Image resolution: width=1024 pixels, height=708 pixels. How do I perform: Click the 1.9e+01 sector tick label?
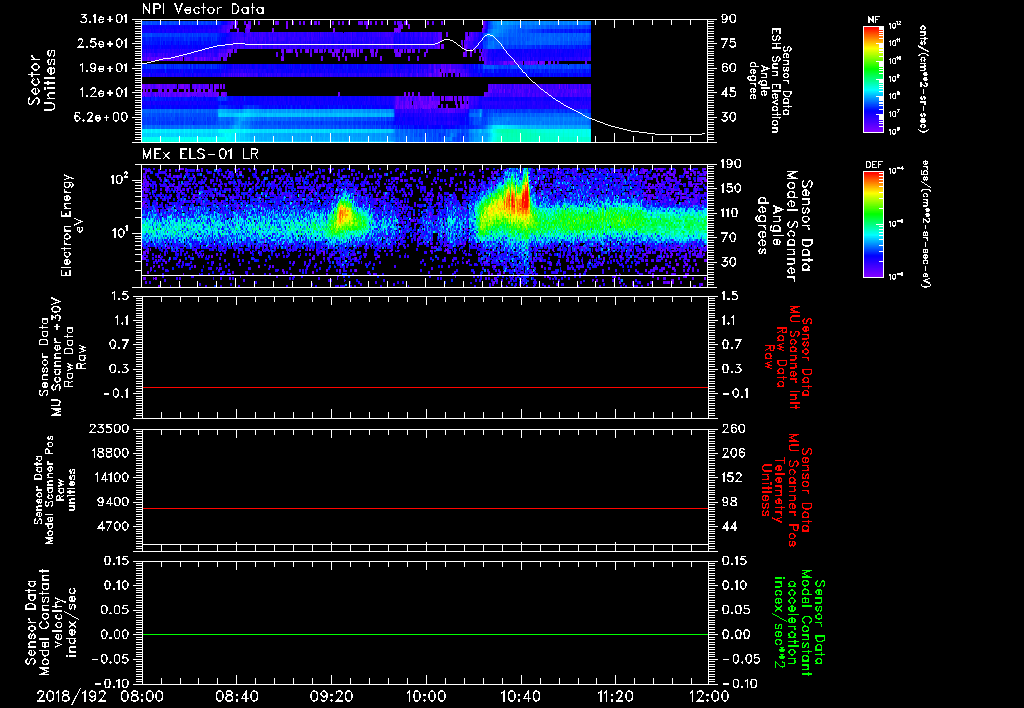coord(103,68)
